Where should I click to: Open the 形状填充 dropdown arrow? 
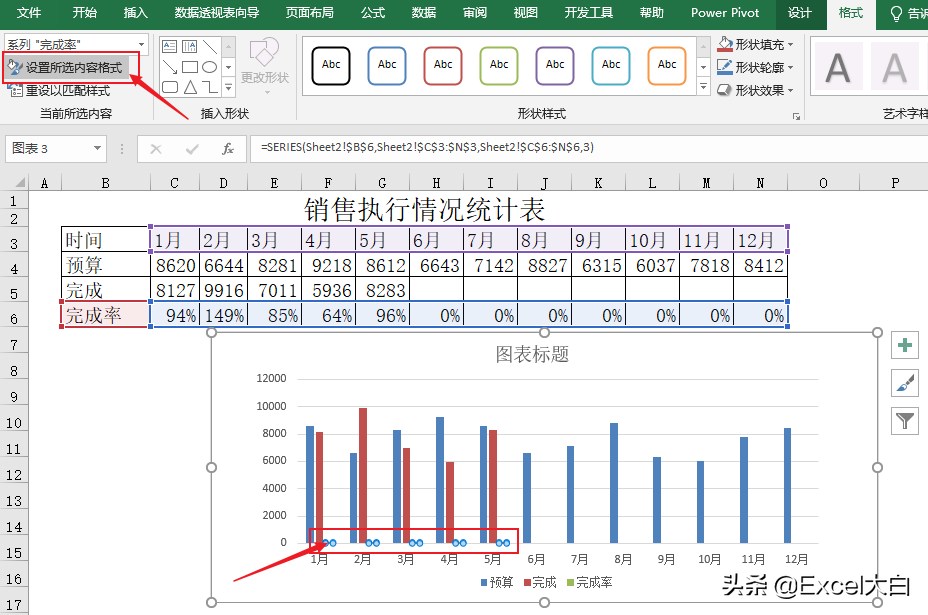[x=790, y=45]
